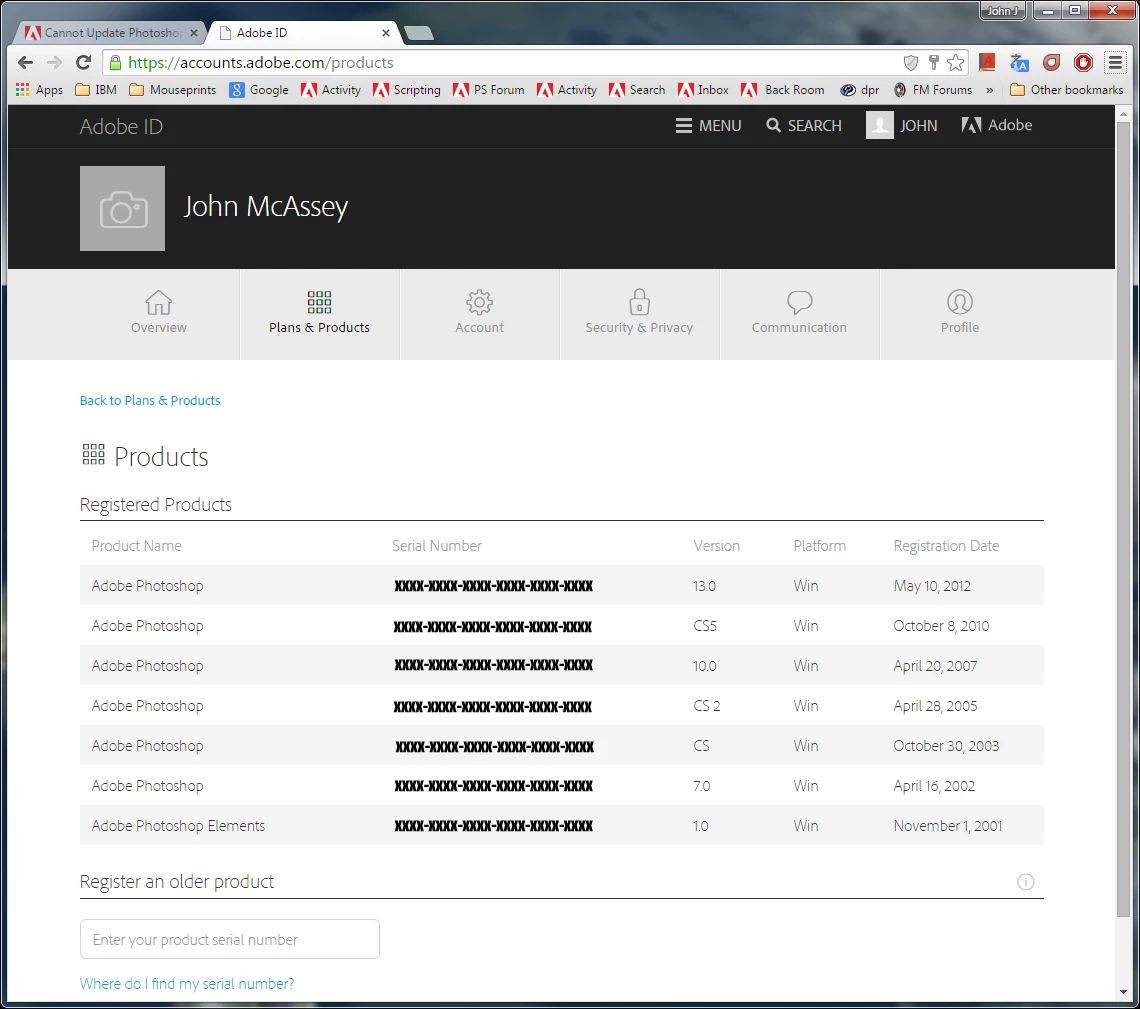
Task: Open the Mouseprints bookmarks folder
Action: point(172,89)
